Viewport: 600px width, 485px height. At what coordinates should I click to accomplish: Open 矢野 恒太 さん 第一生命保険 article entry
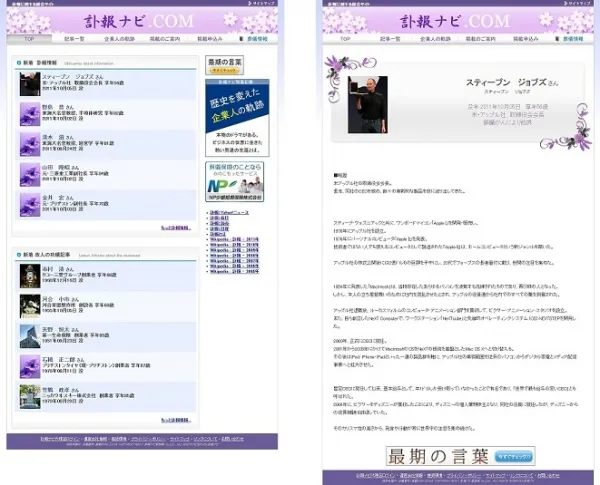pyautogui.click(x=106, y=336)
